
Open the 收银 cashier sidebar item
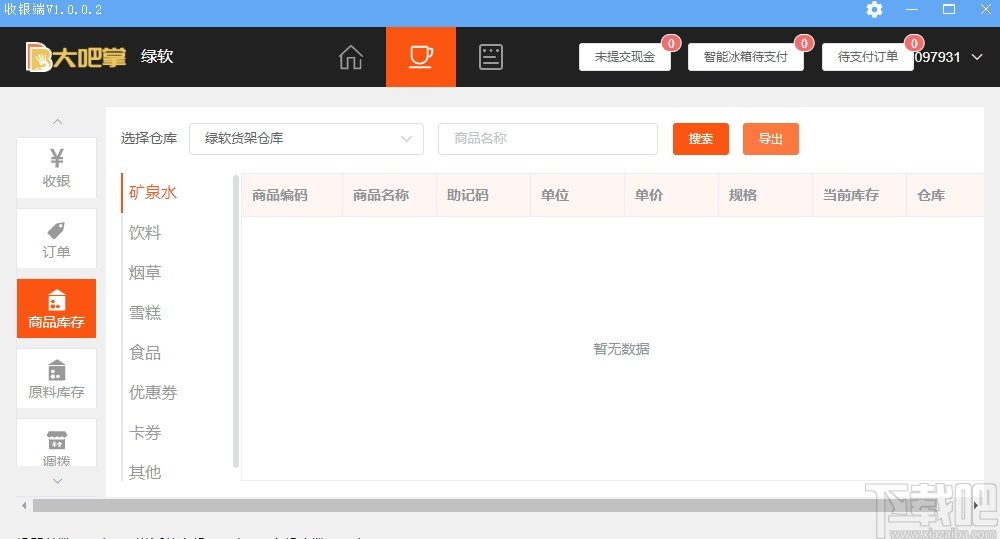click(57, 168)
